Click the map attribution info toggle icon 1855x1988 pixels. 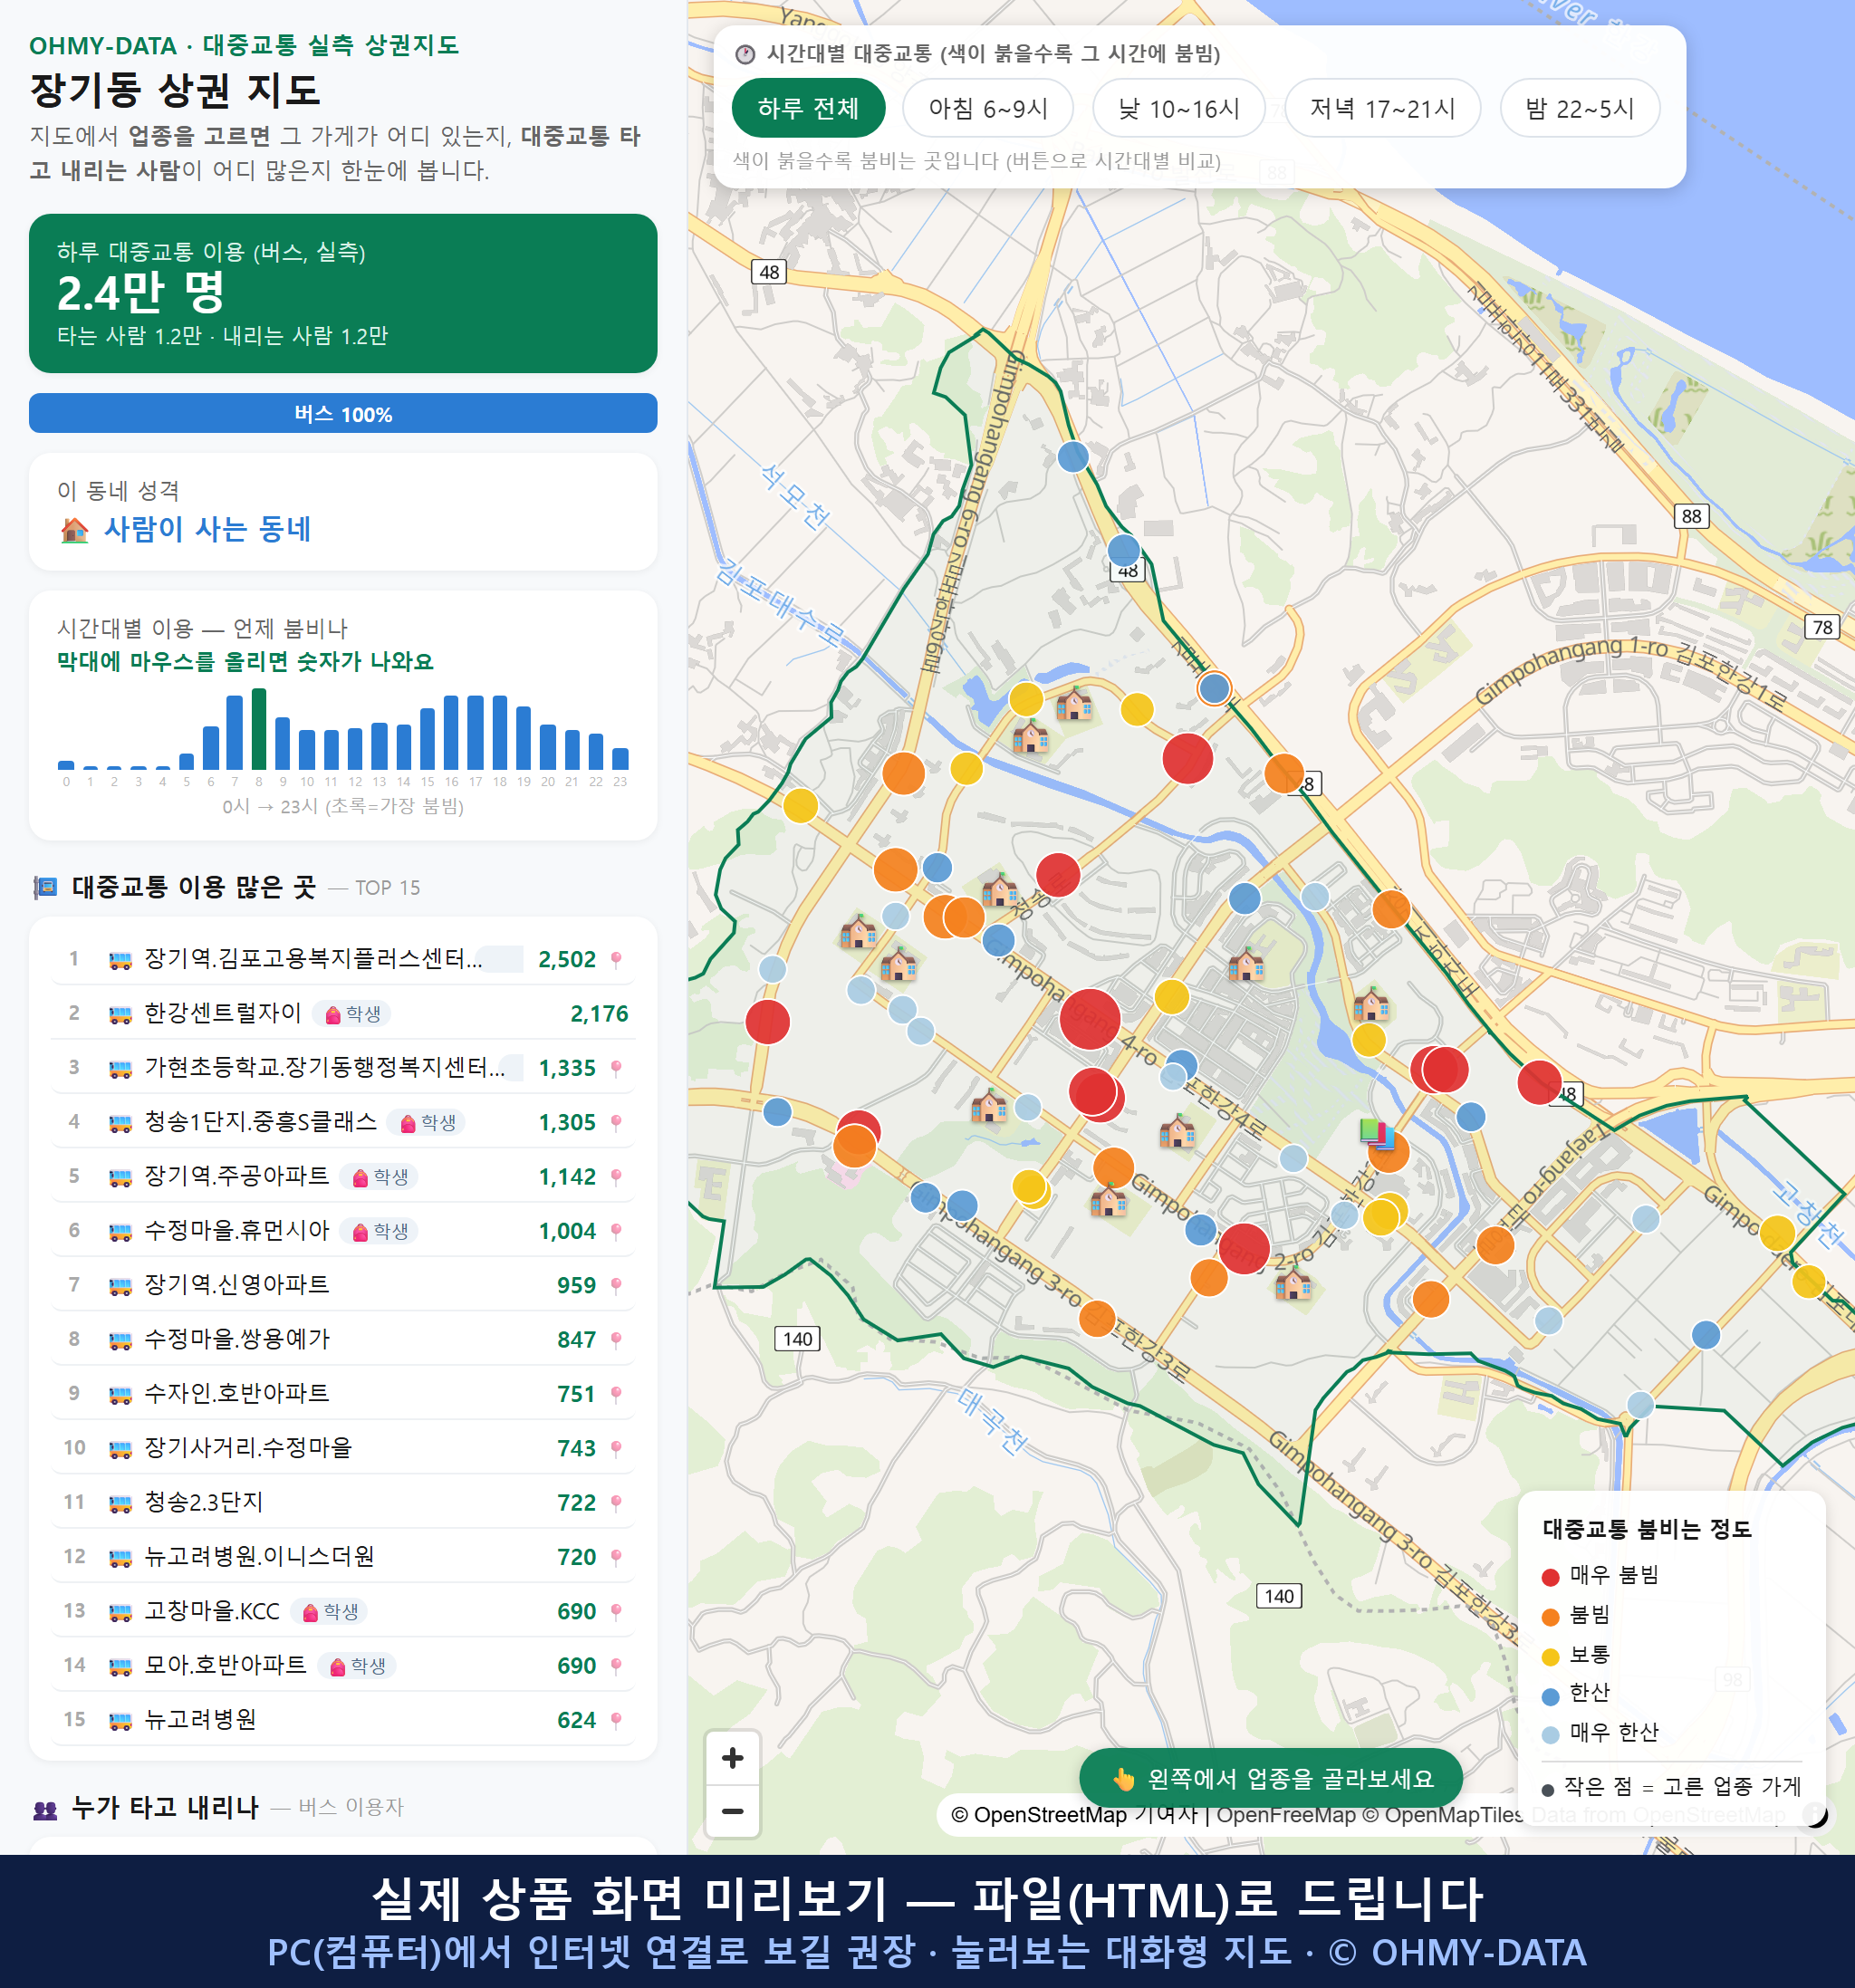(1814, 1815)
